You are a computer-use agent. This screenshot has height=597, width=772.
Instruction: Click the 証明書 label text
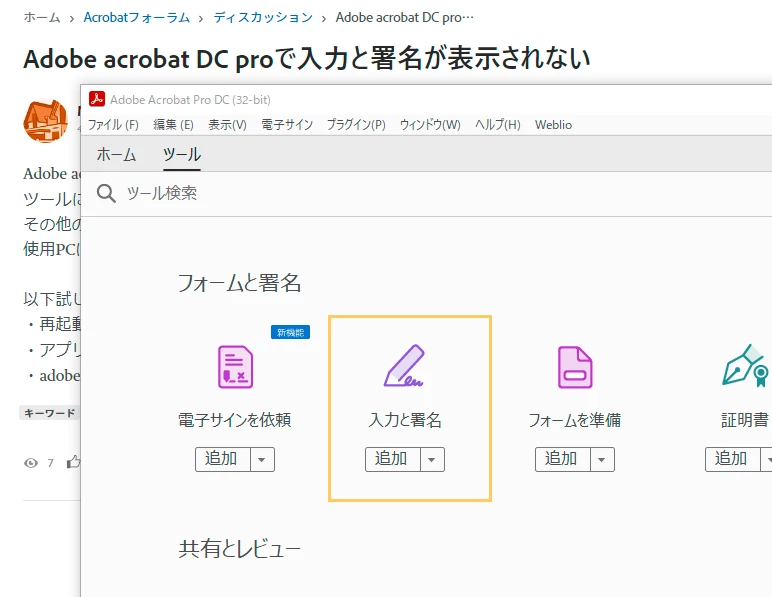(745, 420)
